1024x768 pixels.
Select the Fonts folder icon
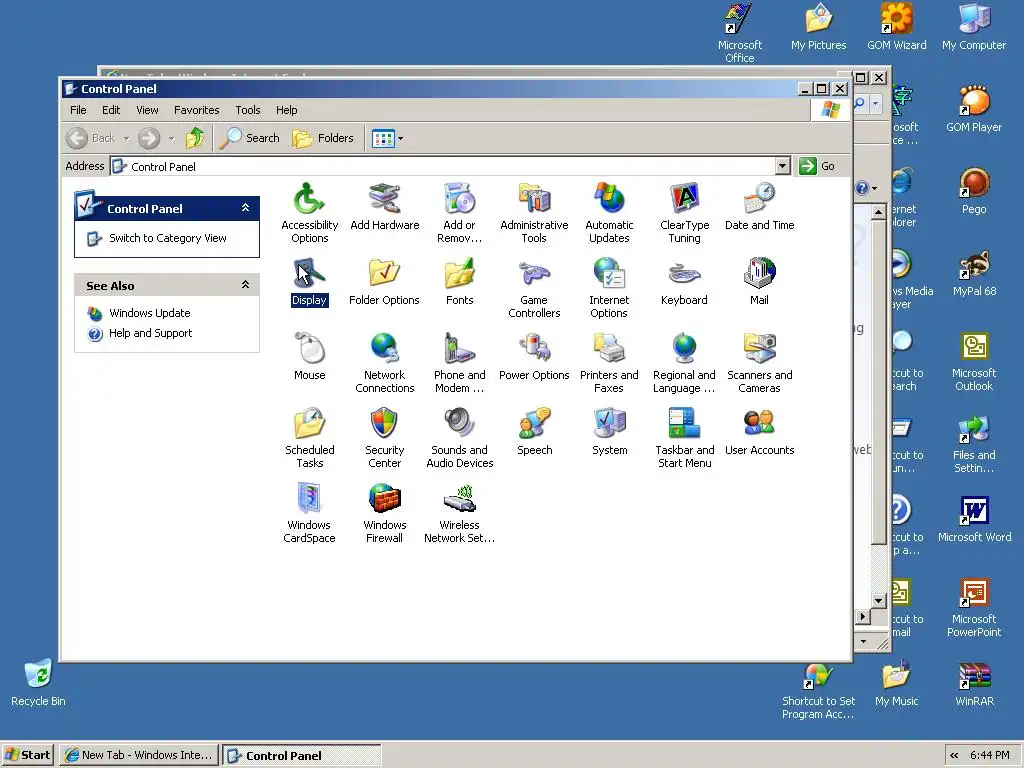point(459,282)
